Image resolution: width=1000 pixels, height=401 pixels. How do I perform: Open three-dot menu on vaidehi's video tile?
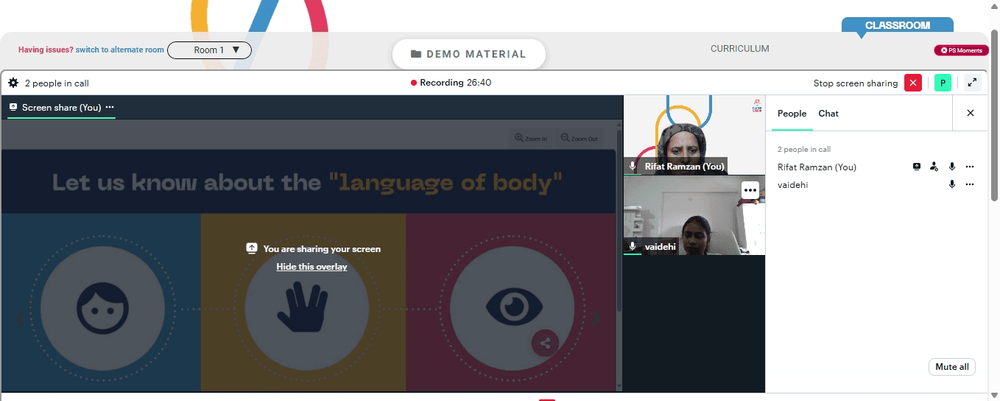(750, 190)
